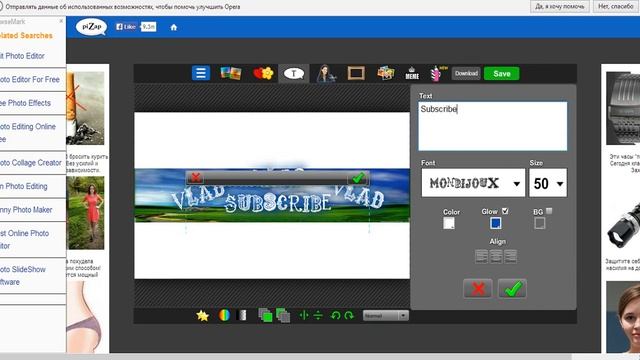The height and width of the screenshot is (360, 640).
Task: Open the add photo collage icon
Action: pyautogui.click(x=386, y=73)
